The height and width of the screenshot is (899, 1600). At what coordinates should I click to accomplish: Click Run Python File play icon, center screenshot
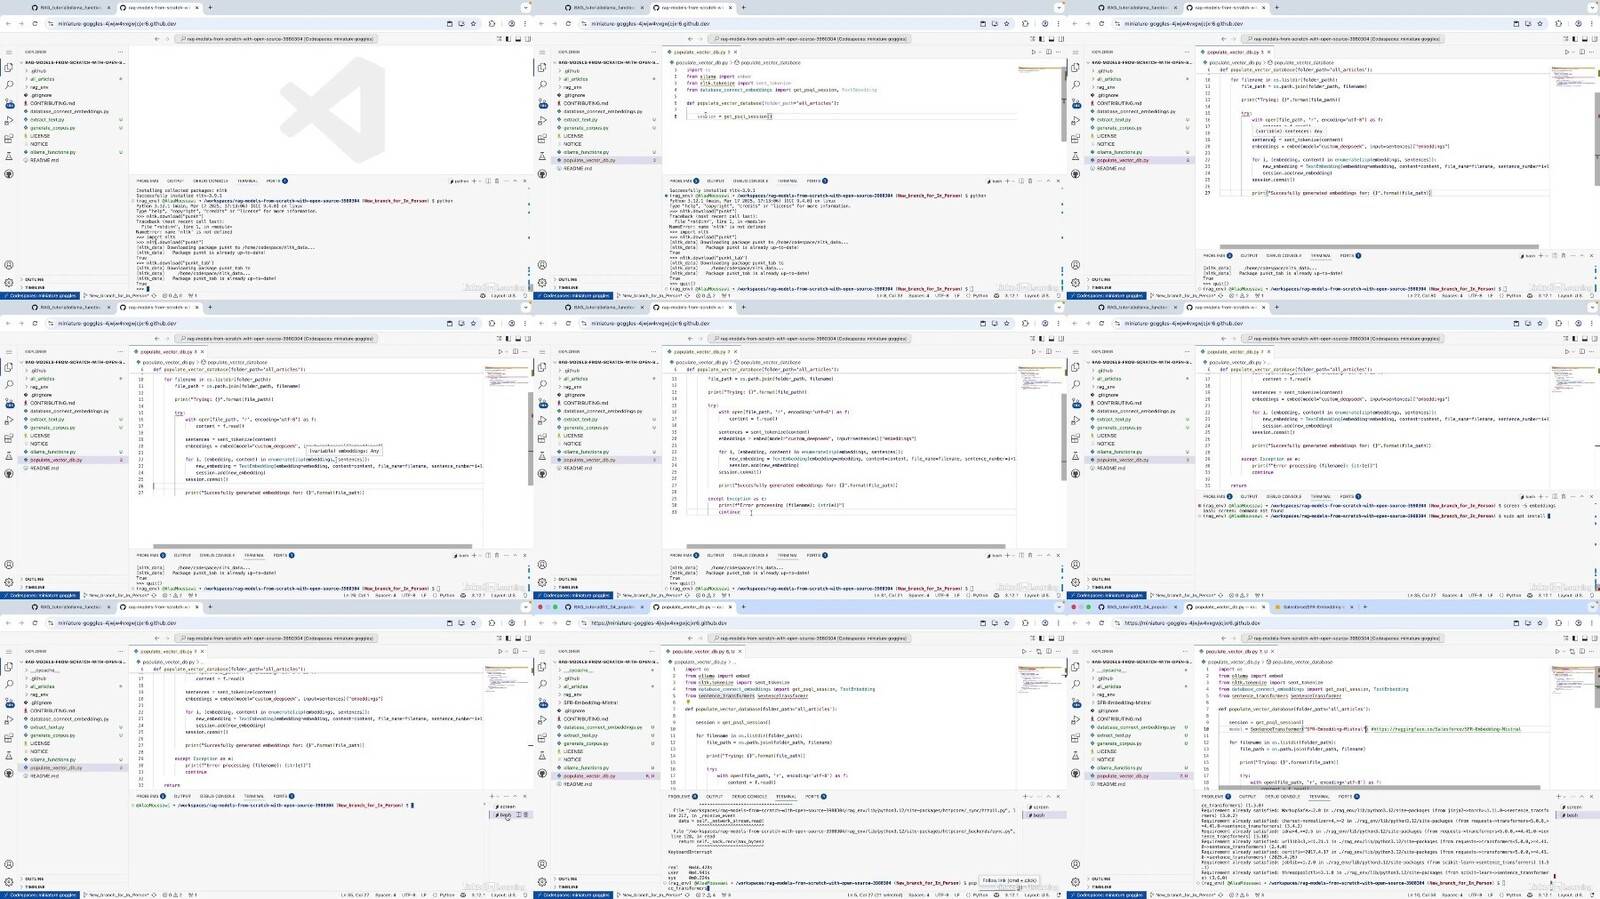[x=1034, y=351]
